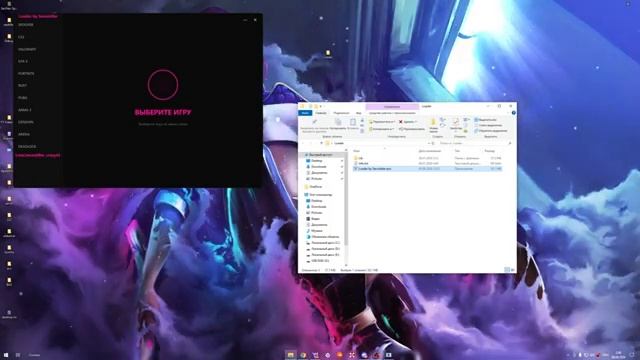
Task: Focus the Explorer search box
Action: tap(475, 143)
